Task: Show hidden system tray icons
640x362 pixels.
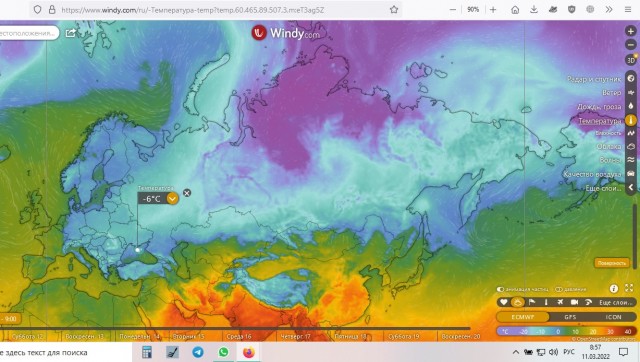Action: [x=516, y=352]
